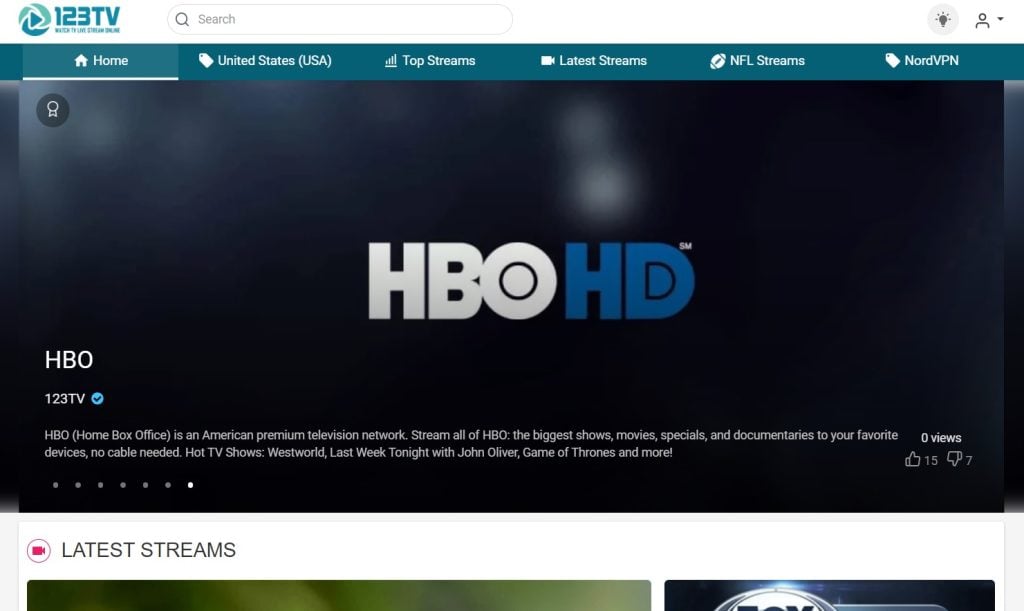The width and height of the screenshot is (1024, 611).
Task: Click the pink camera Latest Streams icon
Action: tap(39, 551)
